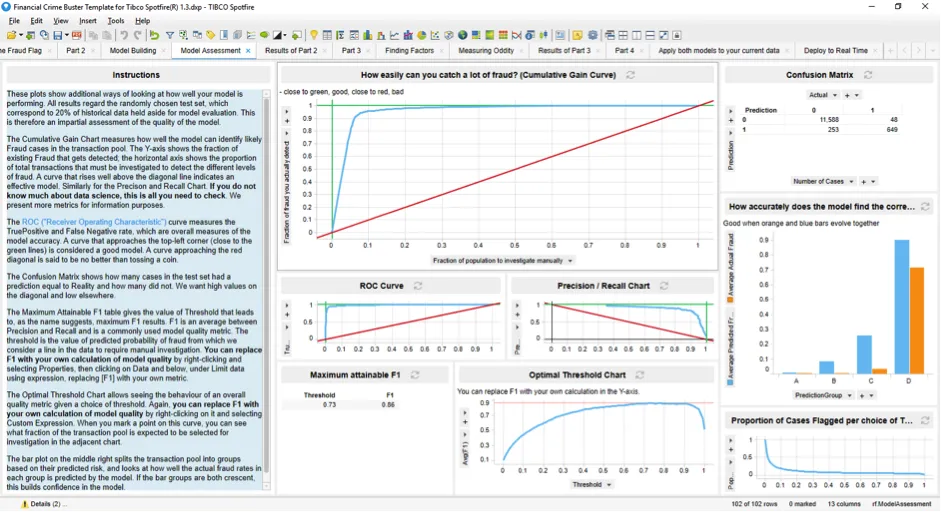Click orange Average Actual Fraud legend swatch
The height and width of the screenshot is (512, 941).
click(x=730, y=298)
